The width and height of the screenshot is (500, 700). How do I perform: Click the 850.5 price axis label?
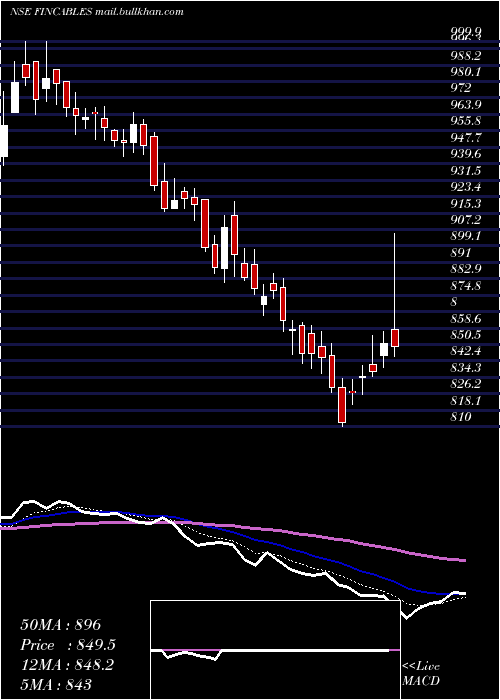(x=466, y=334)
